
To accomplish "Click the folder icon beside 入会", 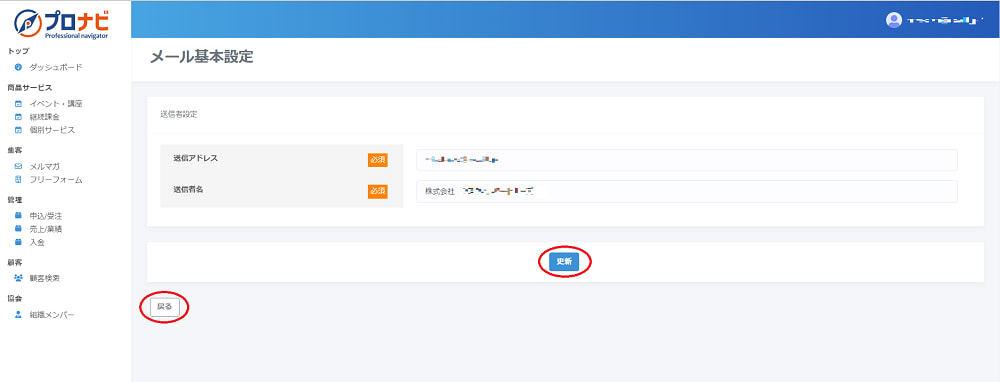I will click(18, 242).
